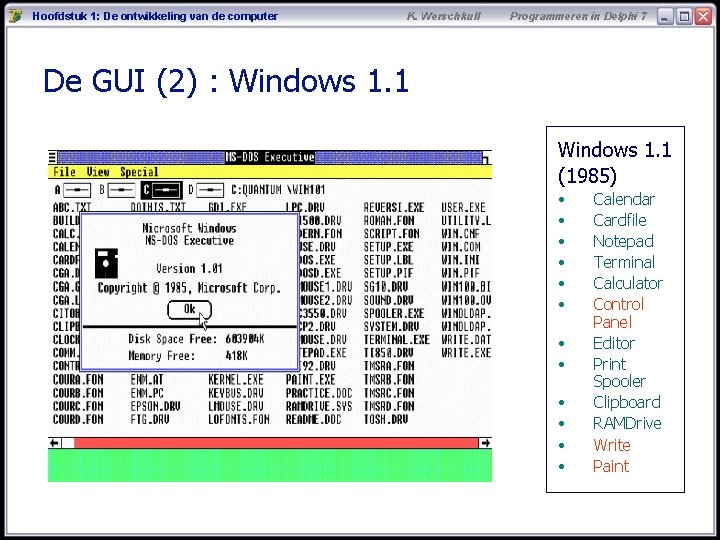The height and width of the screenshot is (540, 720).
Task: Select the file WRITE.EXE
Action: pos(466,353)
